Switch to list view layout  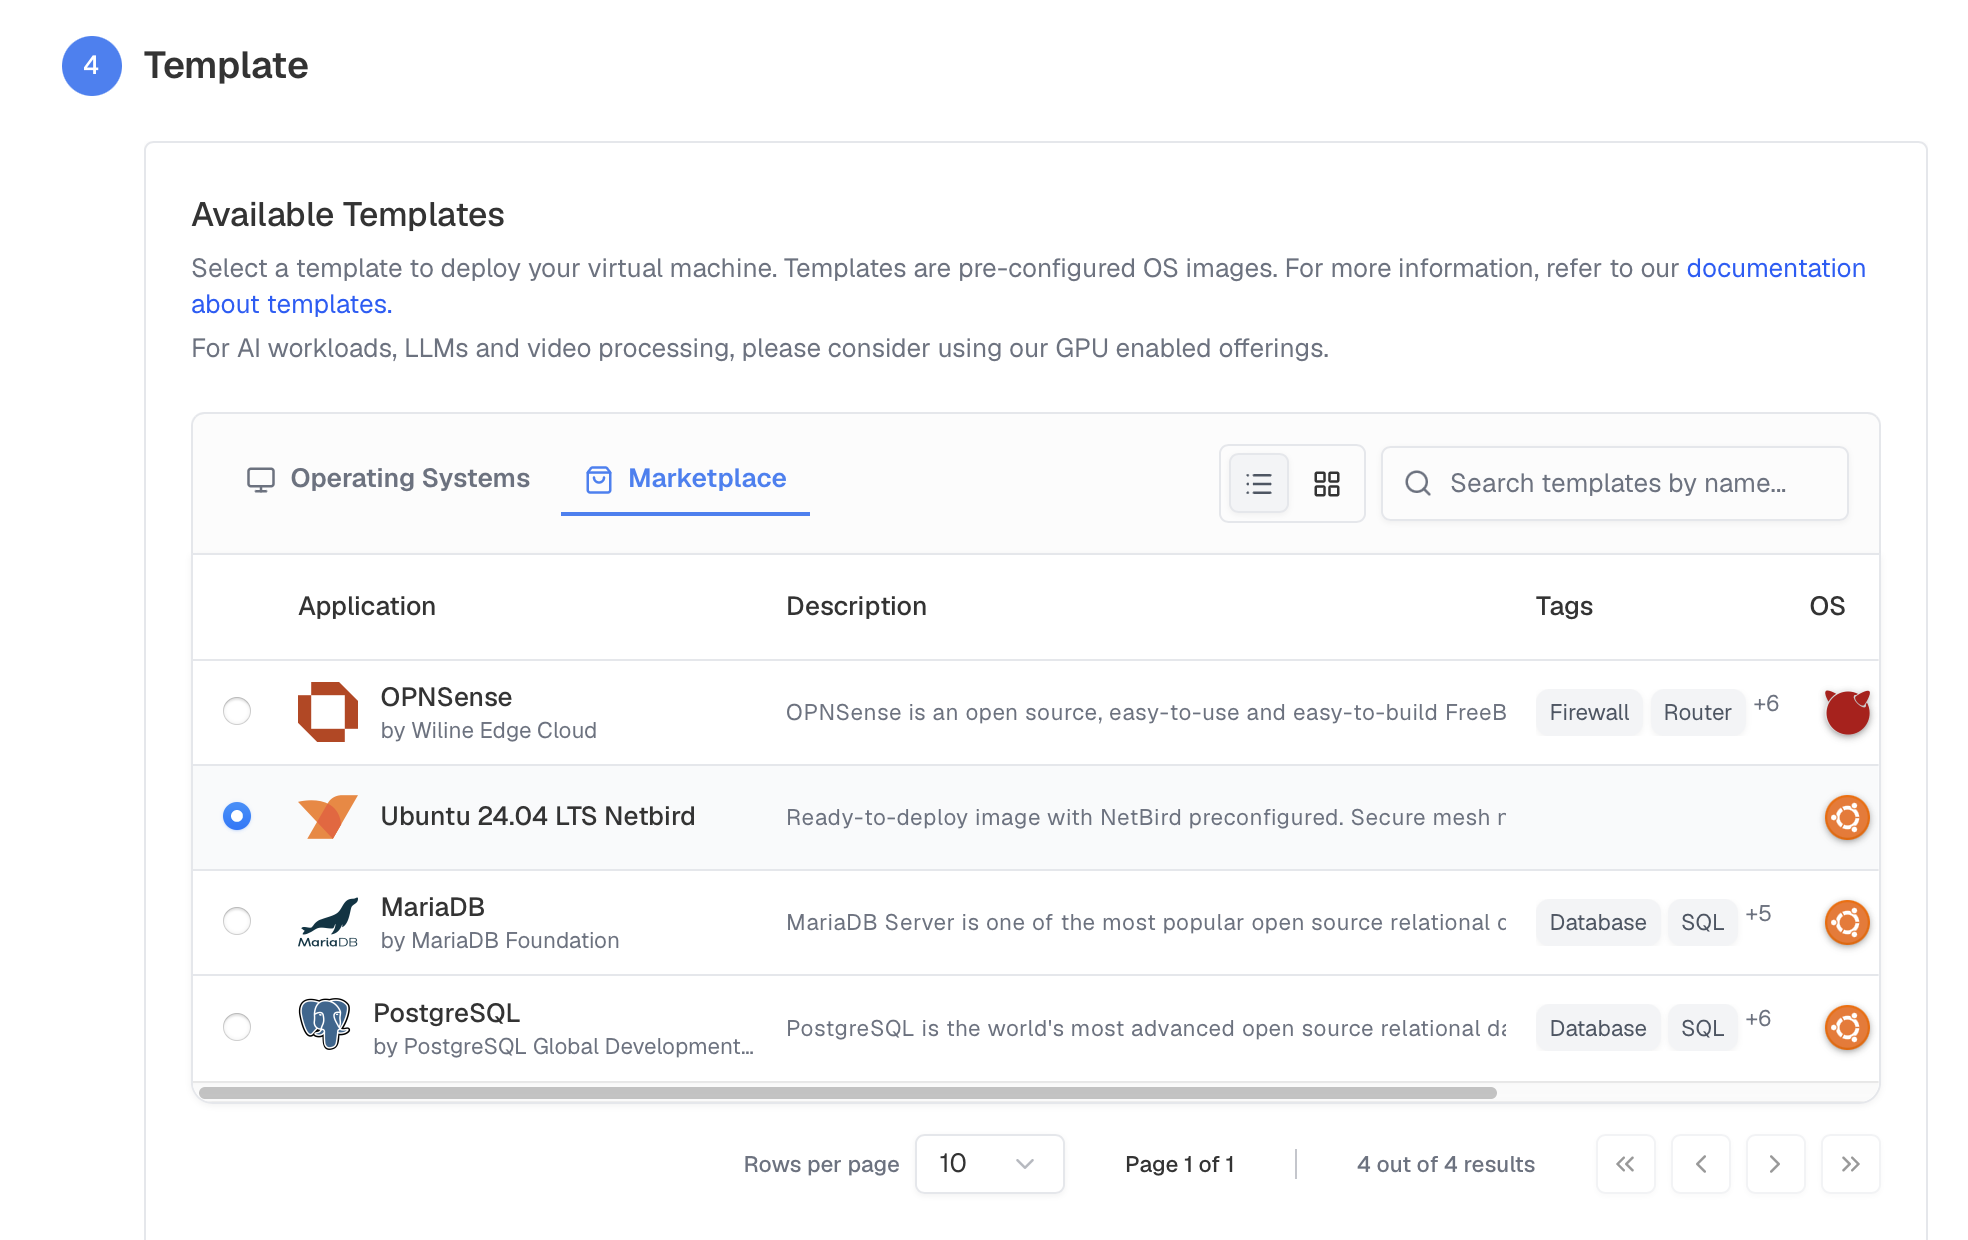[1259, 484]
